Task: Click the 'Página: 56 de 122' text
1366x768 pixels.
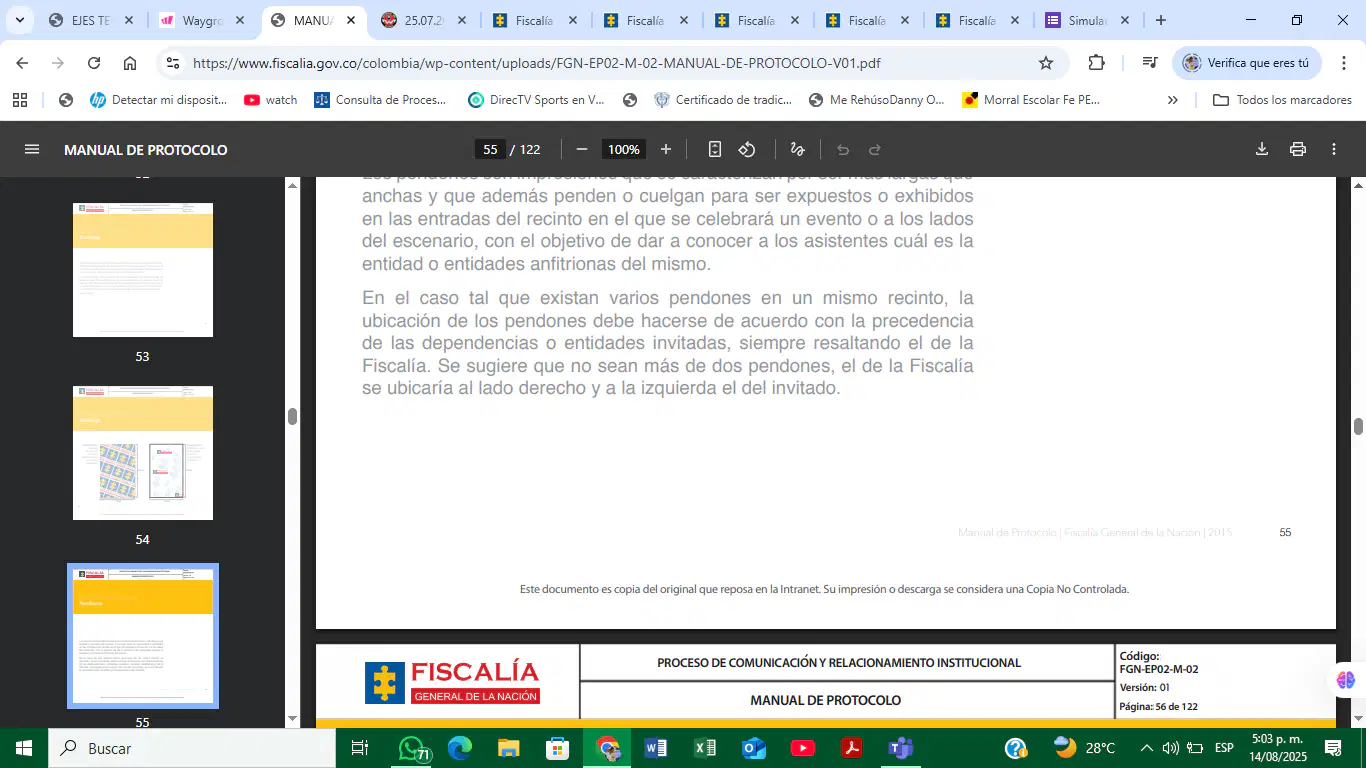Action: pyautogui.click(x=1158, y=707)
